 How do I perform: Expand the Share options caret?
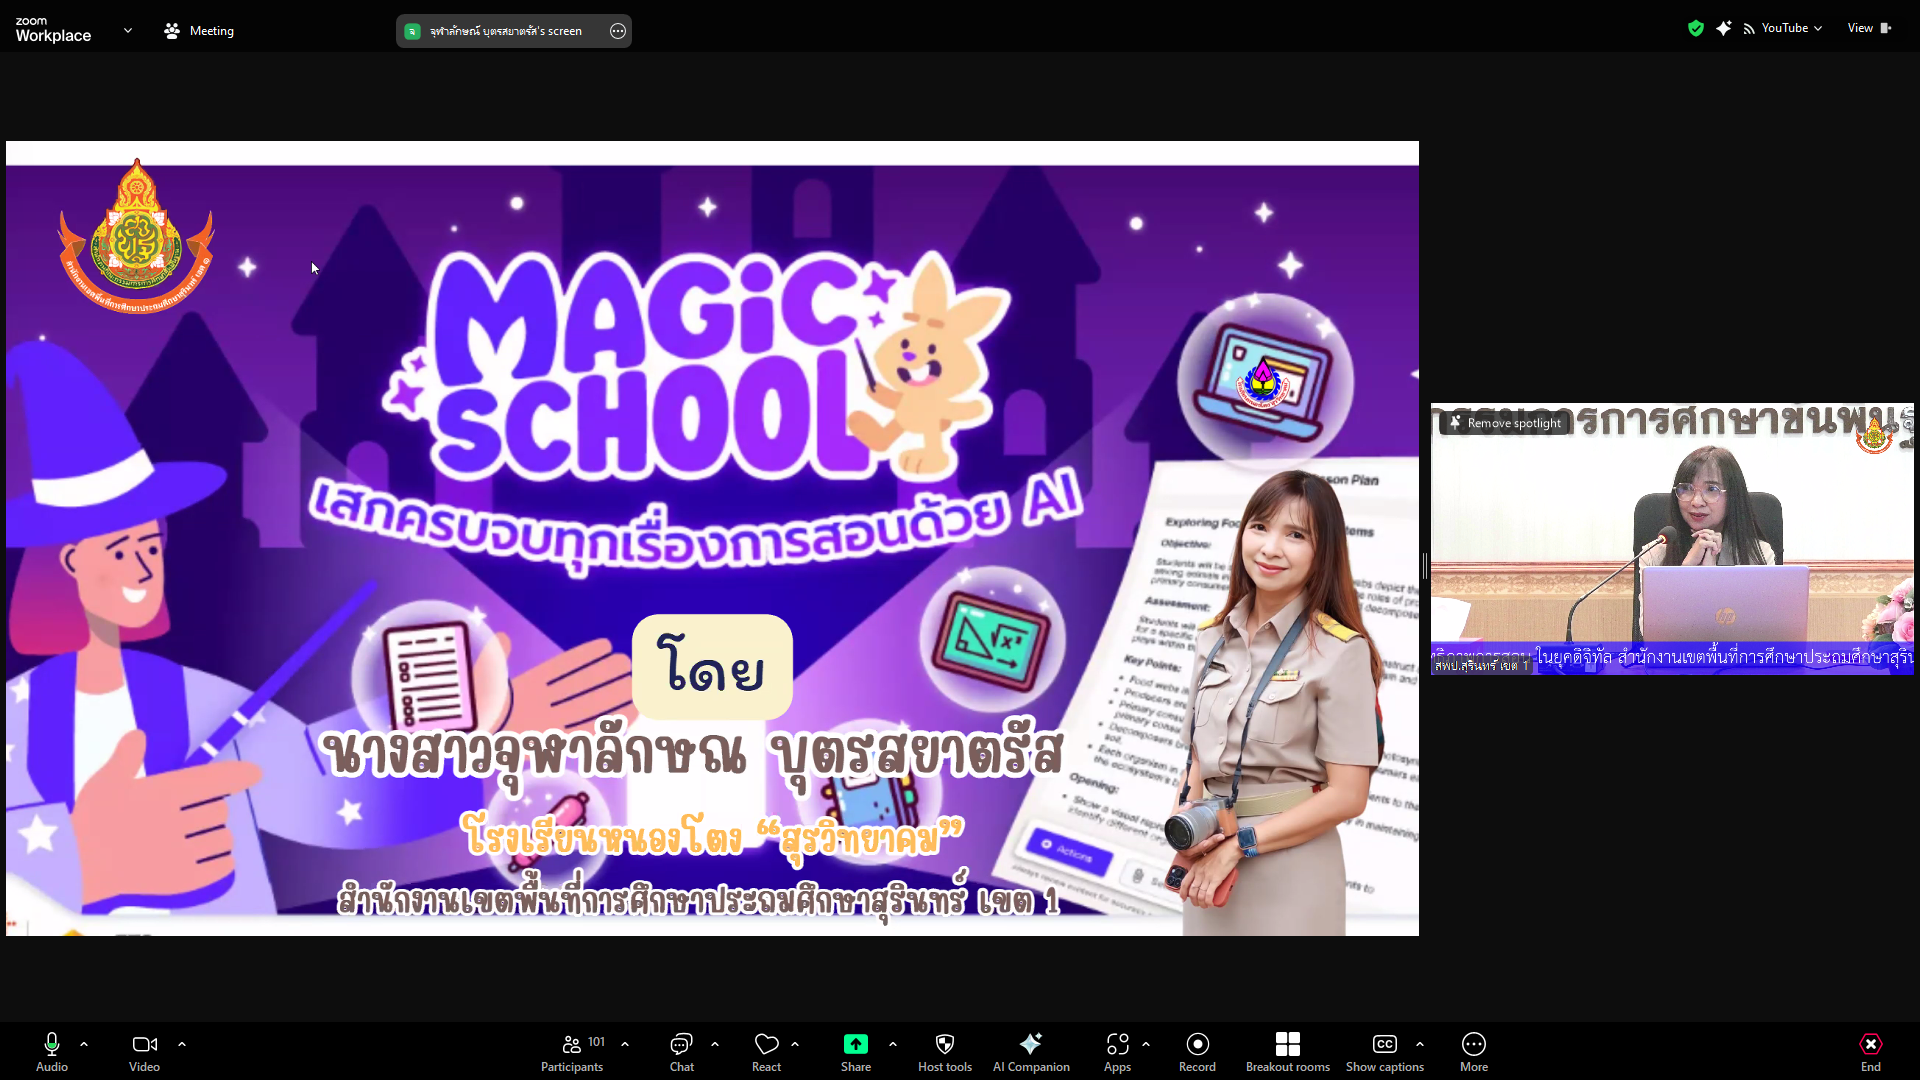pyautogui.click(x=893, y=1044)
